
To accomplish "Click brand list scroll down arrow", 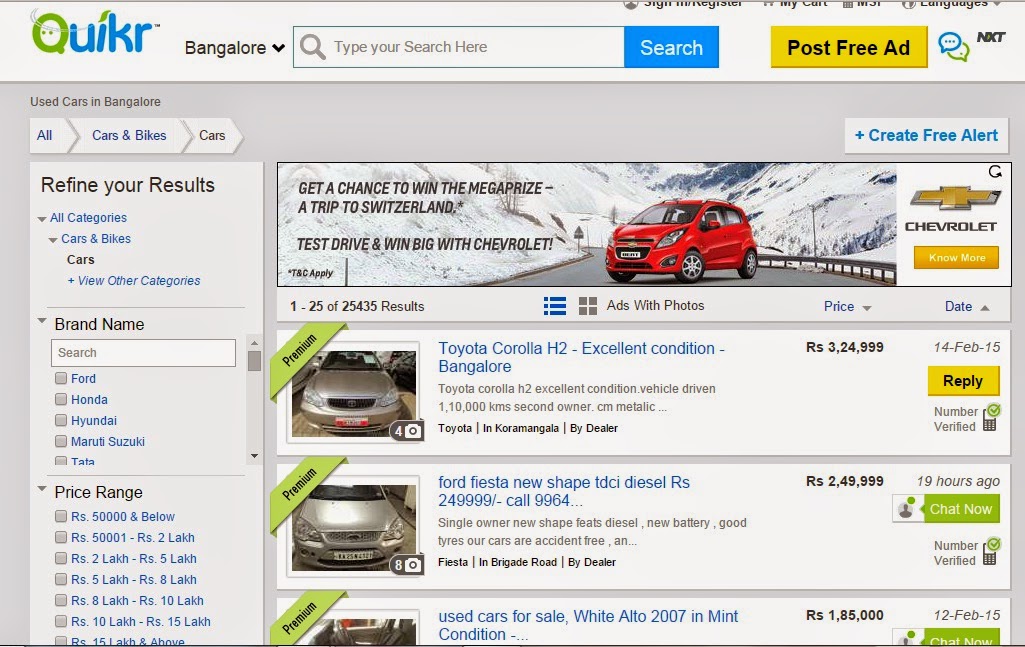I will (x=254, y=456).
